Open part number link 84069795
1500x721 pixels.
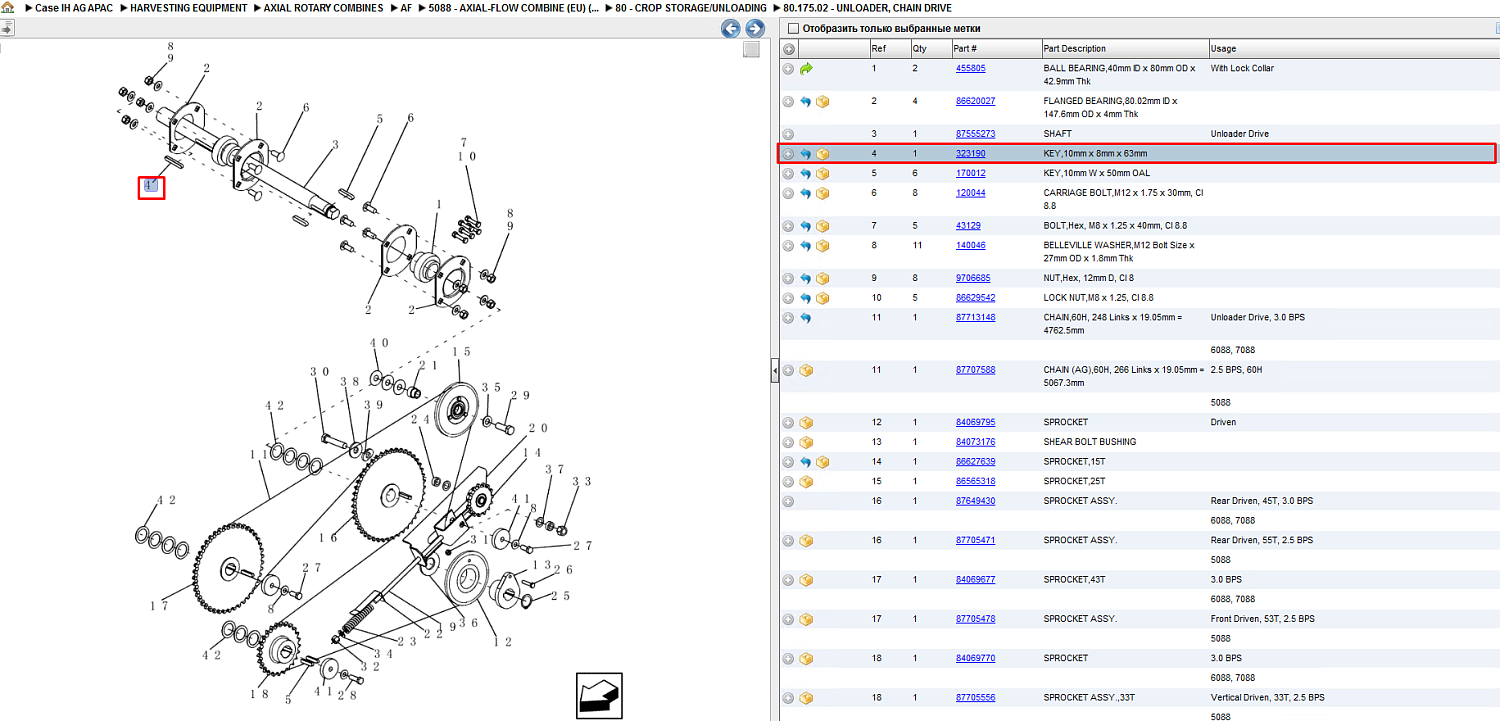975,422
